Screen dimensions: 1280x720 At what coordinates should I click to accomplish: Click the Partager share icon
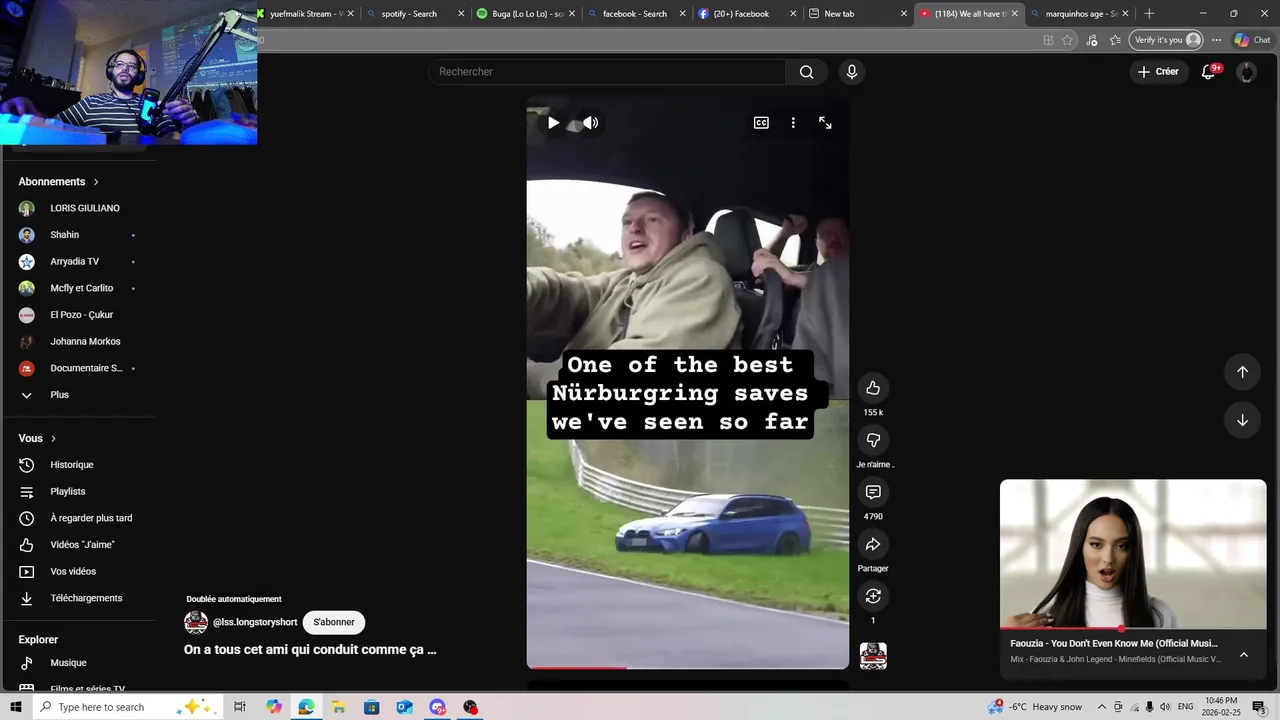click(x=873, y=544)
